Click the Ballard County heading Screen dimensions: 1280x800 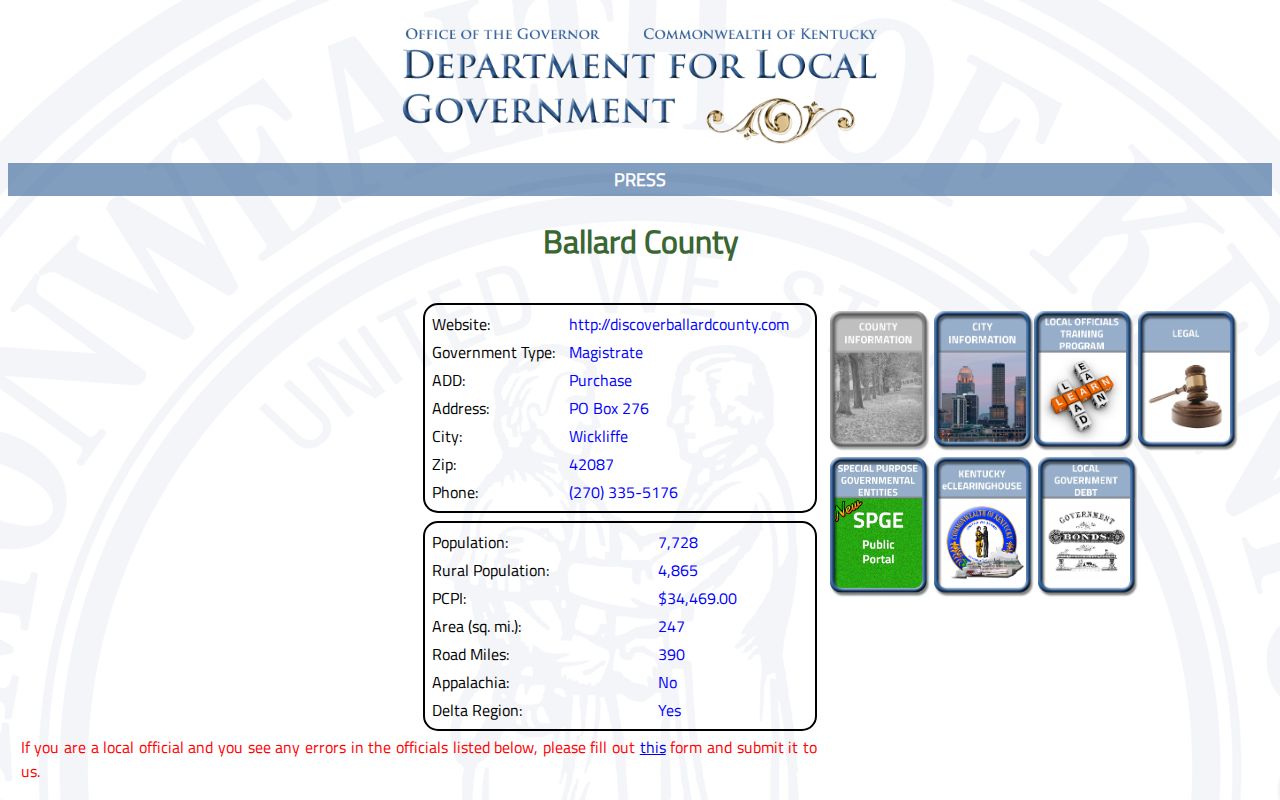tap(640, 242)
